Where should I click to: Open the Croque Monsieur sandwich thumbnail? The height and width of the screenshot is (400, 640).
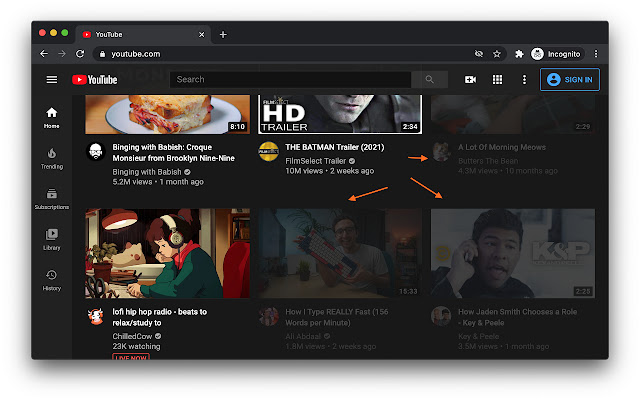click(167, 114)
